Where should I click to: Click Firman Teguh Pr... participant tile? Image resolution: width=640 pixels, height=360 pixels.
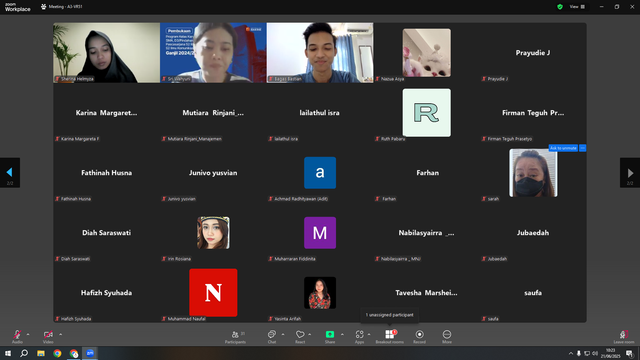pos(533,113)
